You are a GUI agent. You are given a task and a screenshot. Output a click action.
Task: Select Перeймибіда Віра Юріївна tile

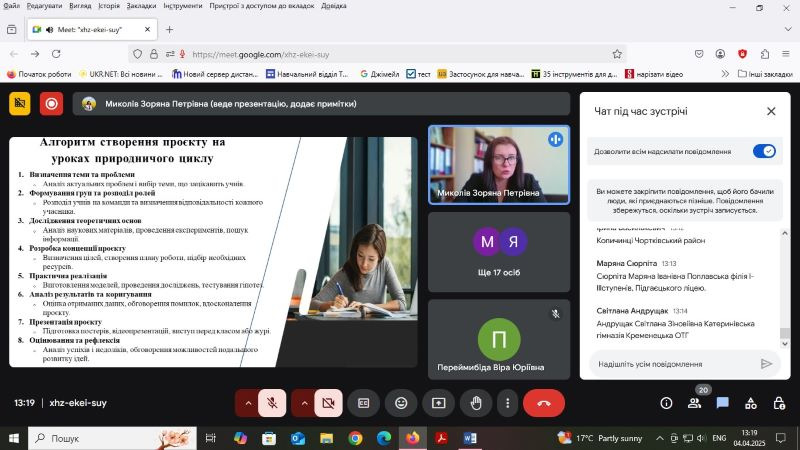(499, 339)
